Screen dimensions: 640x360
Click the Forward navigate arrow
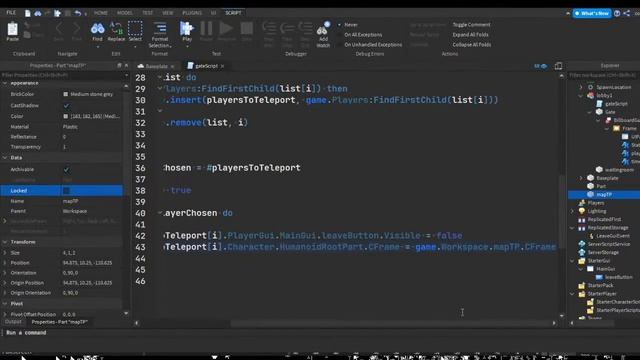point(76,29)
